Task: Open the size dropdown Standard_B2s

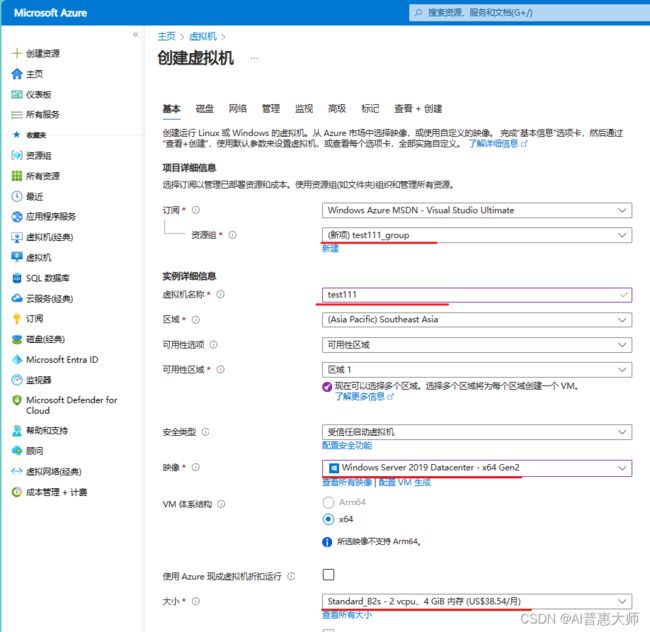Action: pos(477,601)
